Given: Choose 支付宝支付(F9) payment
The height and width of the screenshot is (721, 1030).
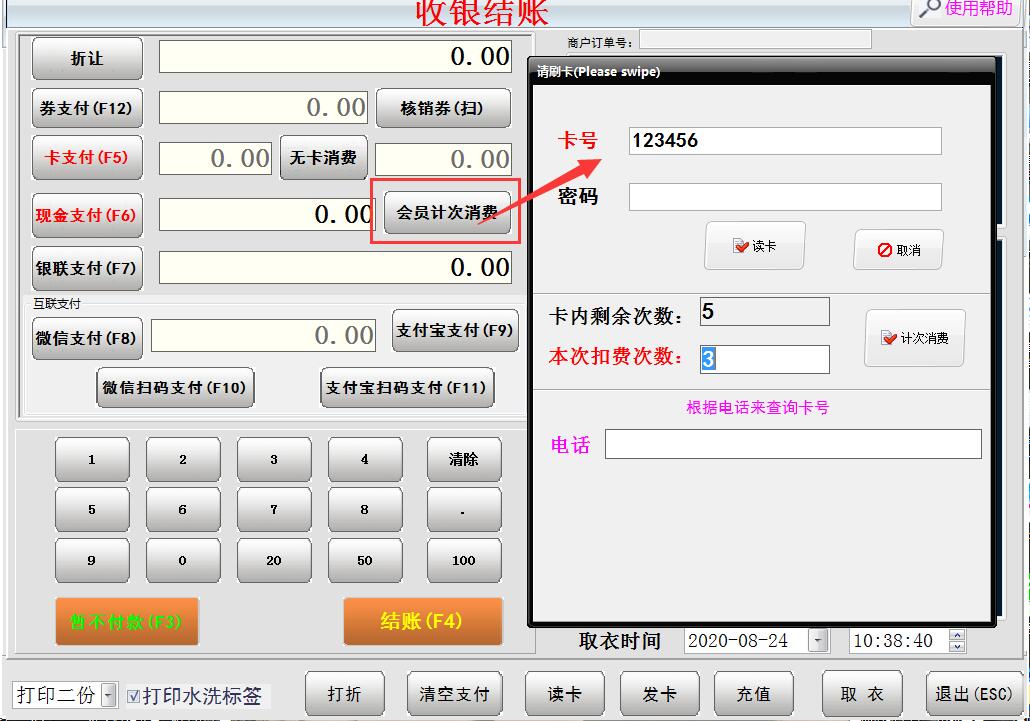Looking at the screenshot, I should coord(454,331).
